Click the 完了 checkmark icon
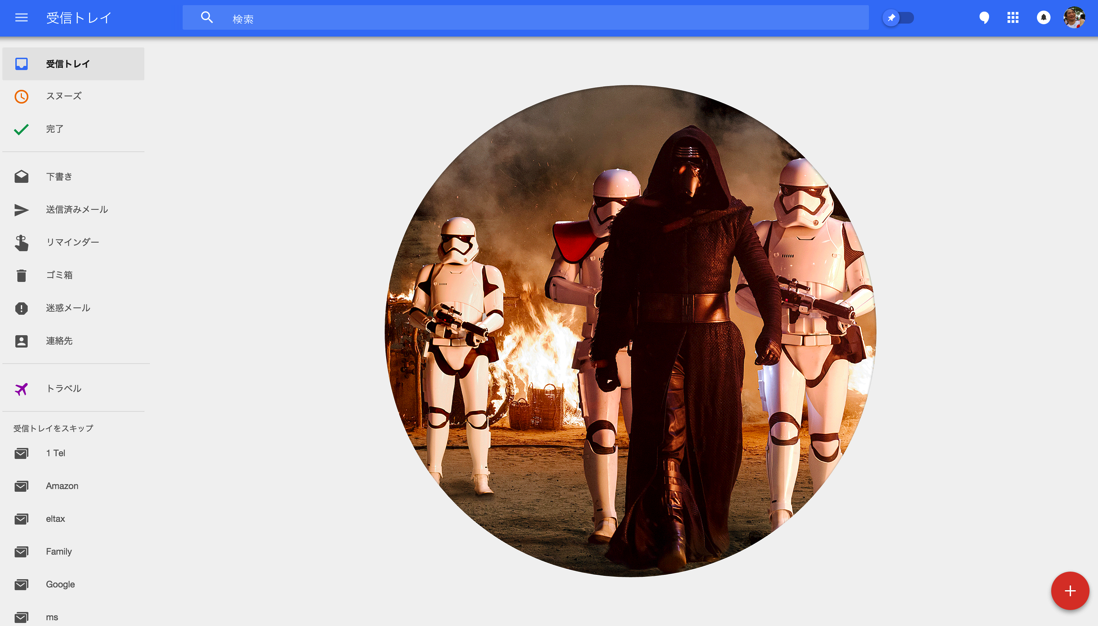Image resolution: width=1098 pixels, height=626 pixels. click(x=22, y=129)
